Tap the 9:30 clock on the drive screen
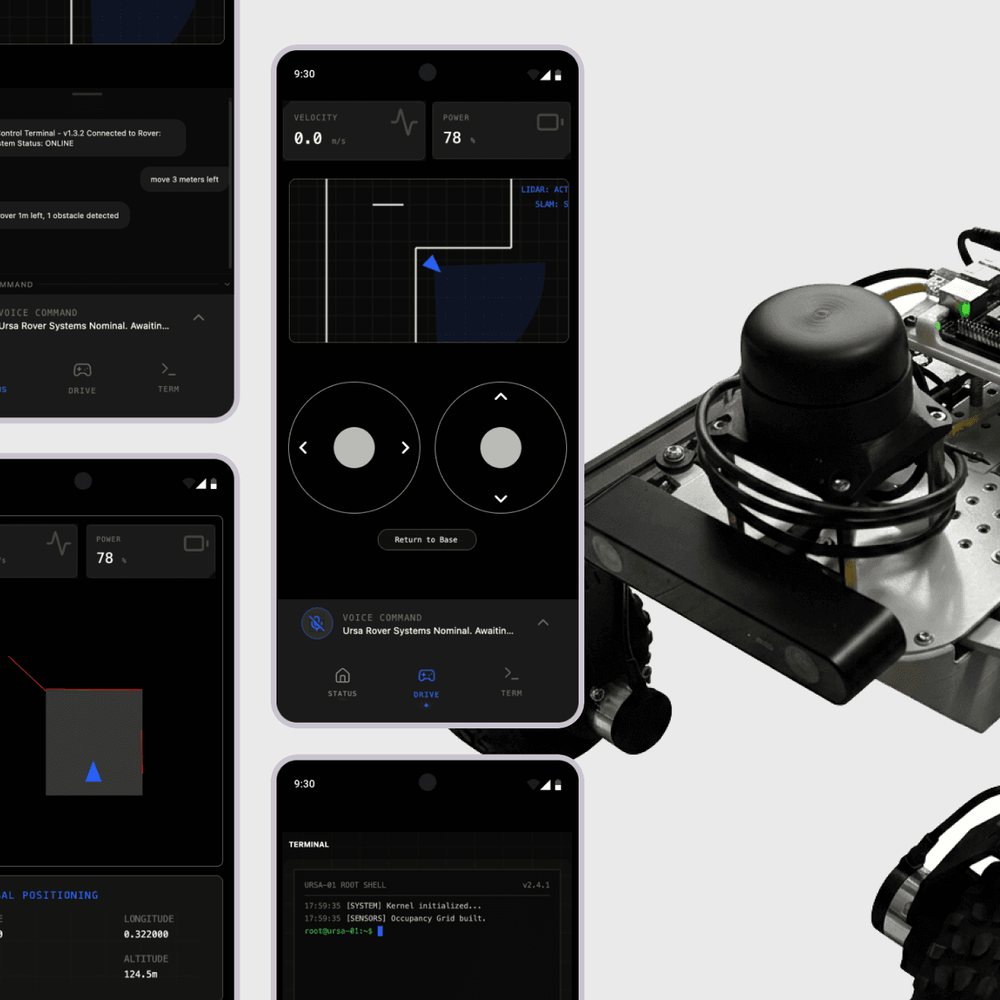Viewport: 1000px width, 1000px height. click(304, 74)
